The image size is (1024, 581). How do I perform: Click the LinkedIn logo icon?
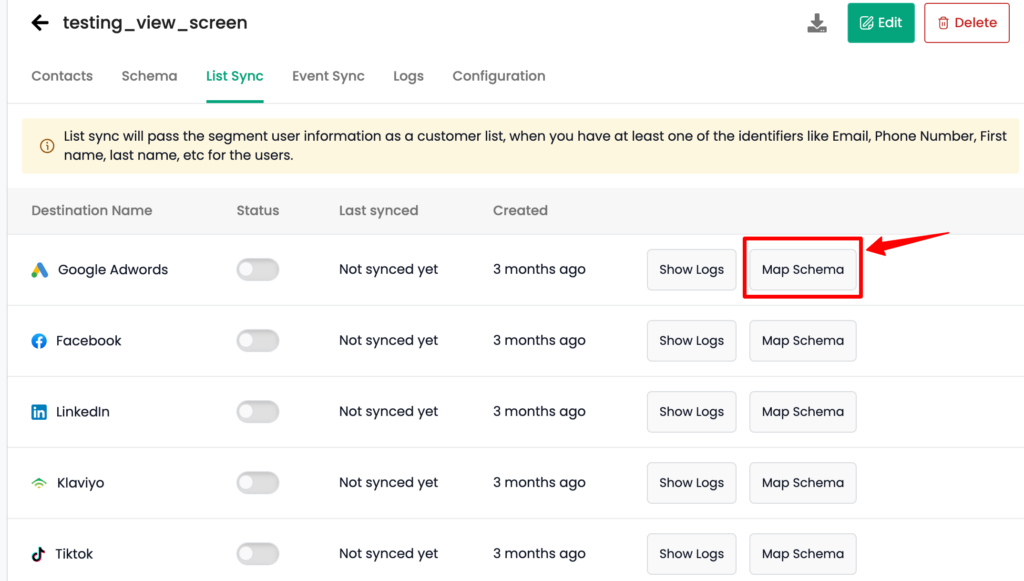coord(39,412)
